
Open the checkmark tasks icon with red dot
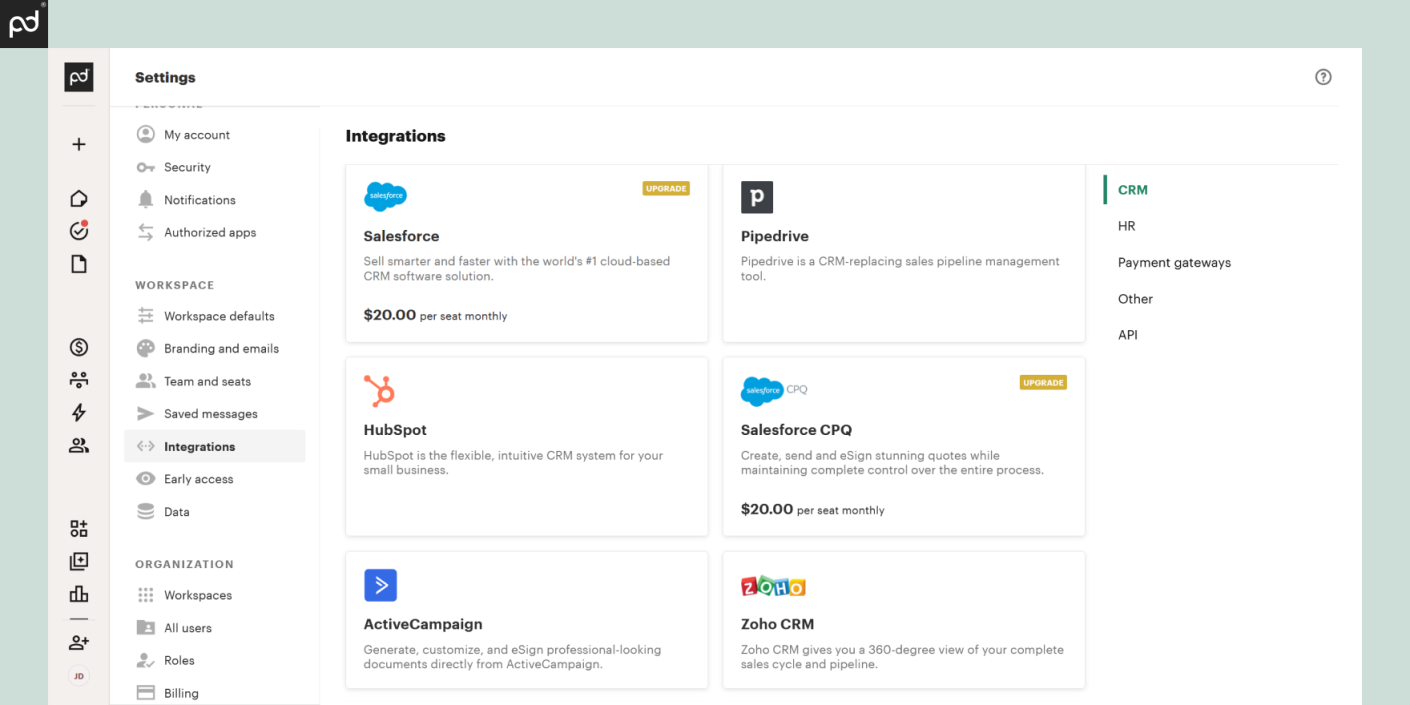tap(79, 230)
